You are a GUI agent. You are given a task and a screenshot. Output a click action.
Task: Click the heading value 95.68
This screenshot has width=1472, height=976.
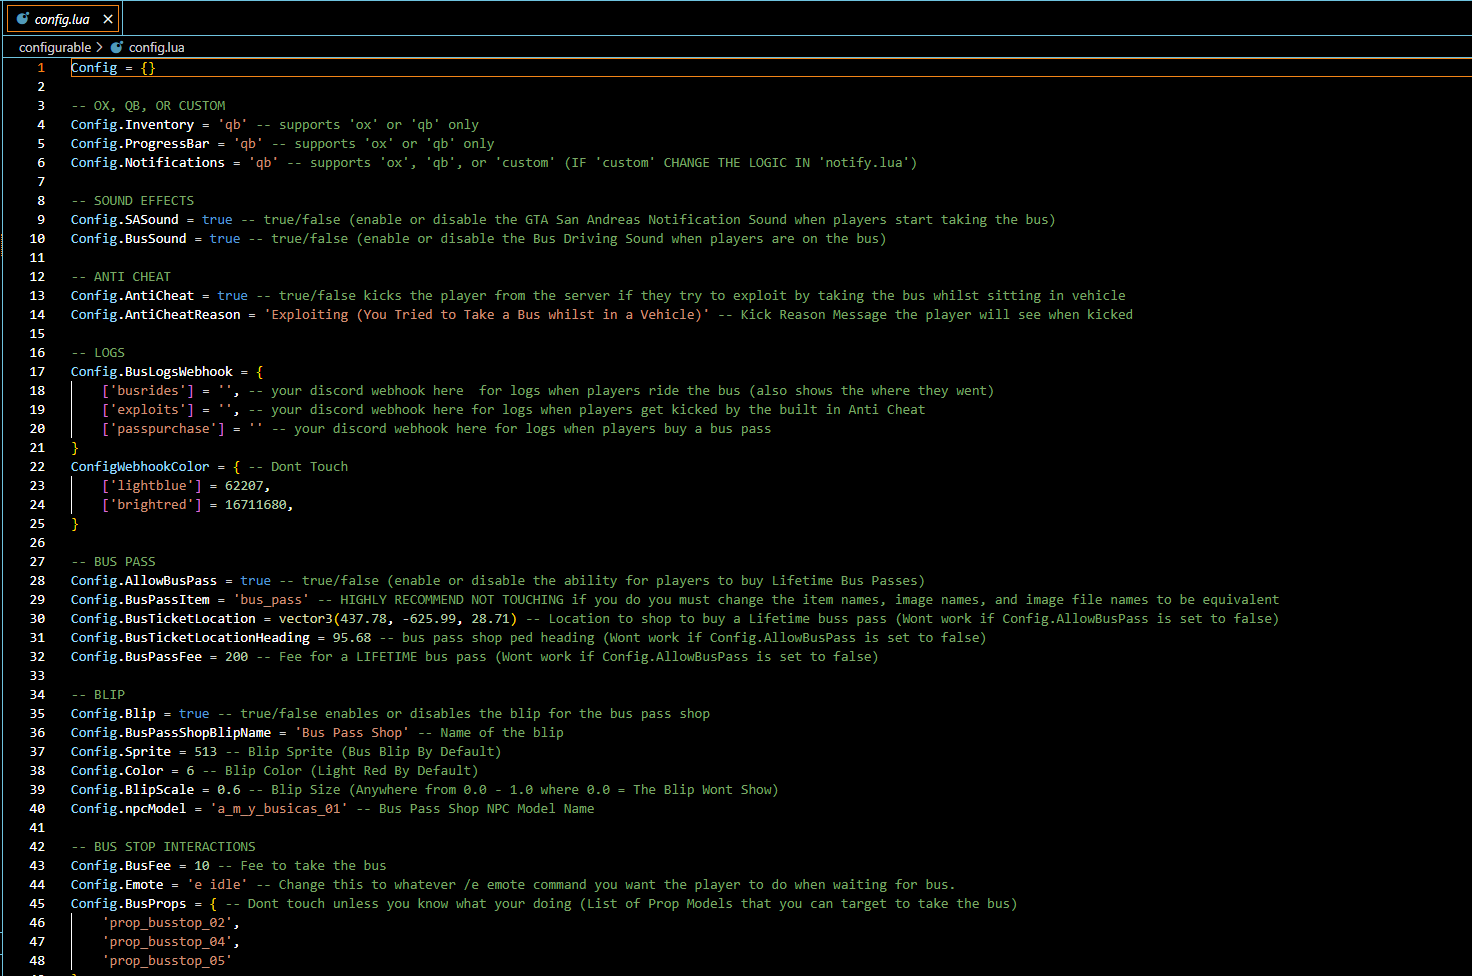point(352,638)
